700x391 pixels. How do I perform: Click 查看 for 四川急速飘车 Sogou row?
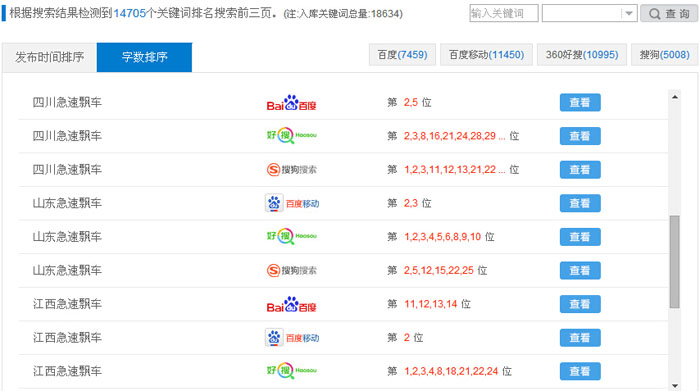[580, 170]
